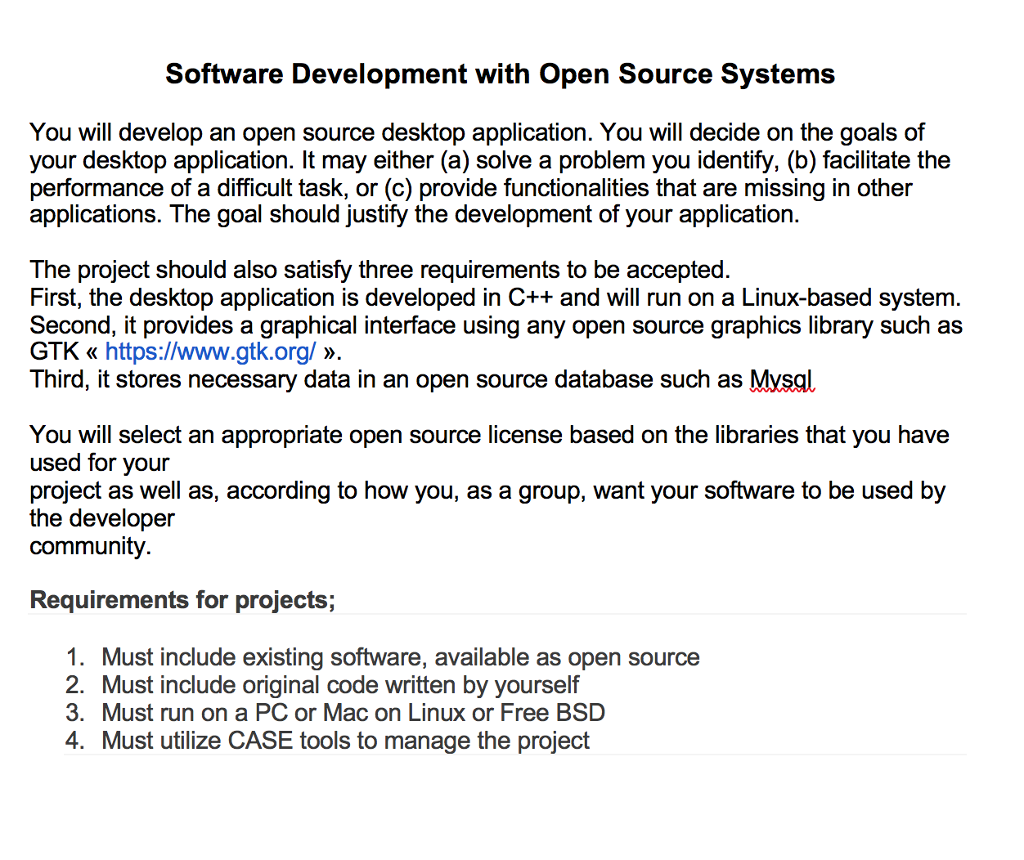Select the misspelled word Mysql

(781, 379)
